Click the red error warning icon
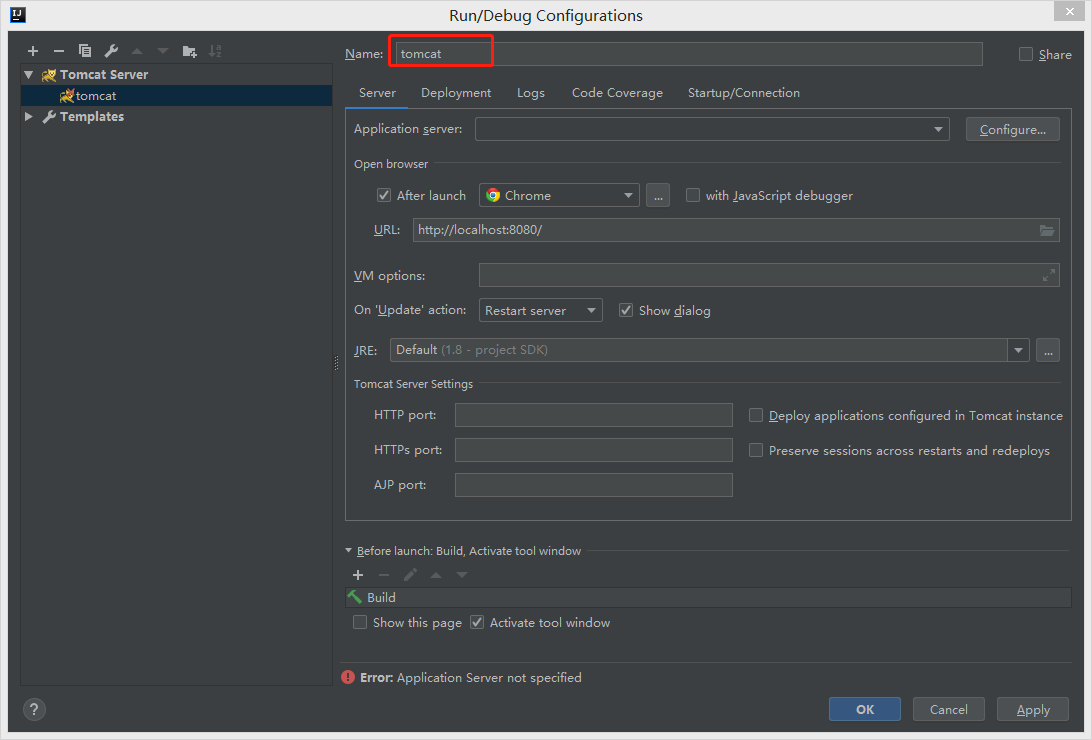This screenshot has height=740, width=1092. (348, 677)
